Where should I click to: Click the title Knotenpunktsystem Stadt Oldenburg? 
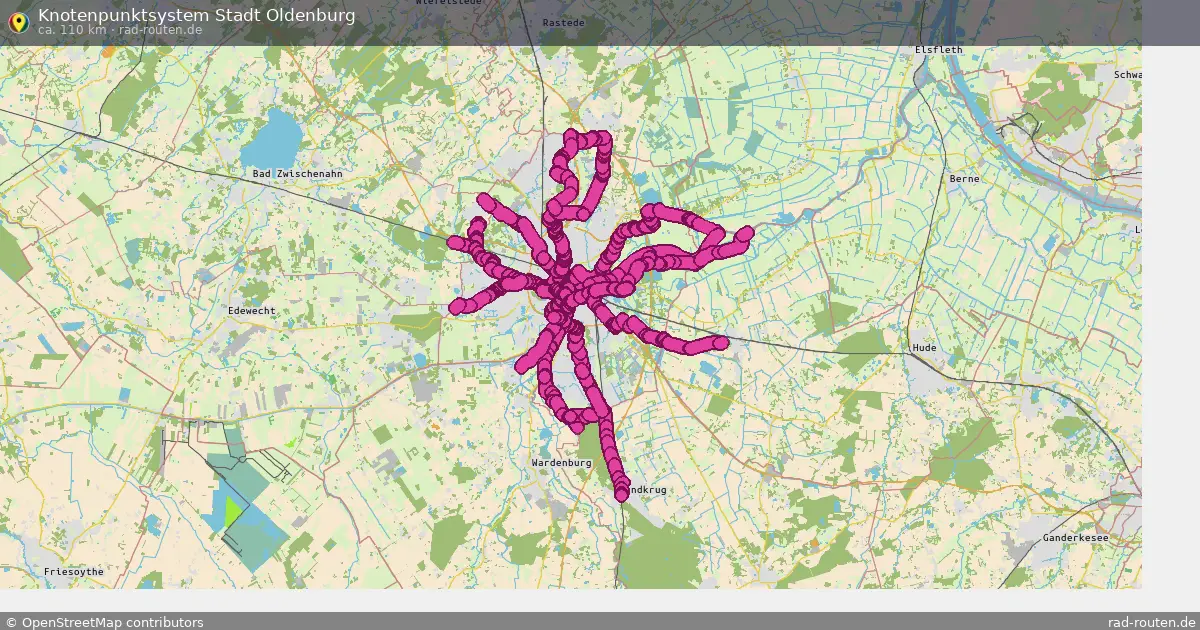[196, 15]
